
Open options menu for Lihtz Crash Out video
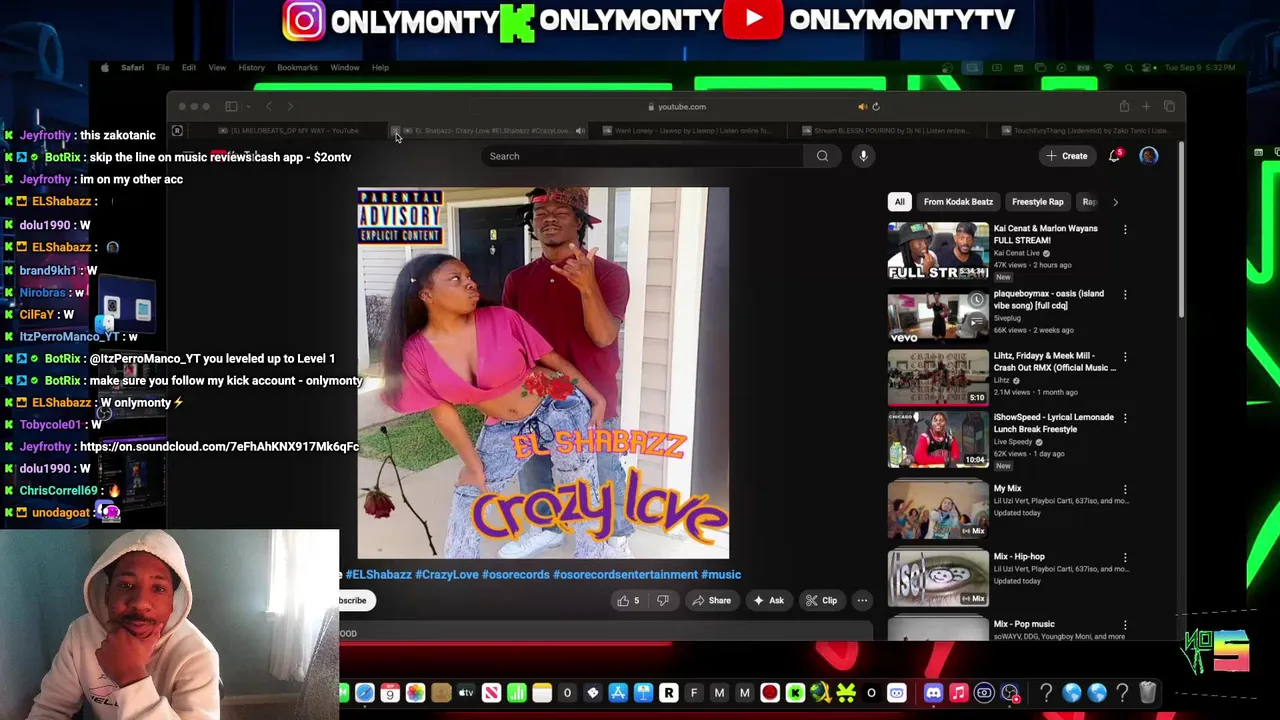(1125, 357)
